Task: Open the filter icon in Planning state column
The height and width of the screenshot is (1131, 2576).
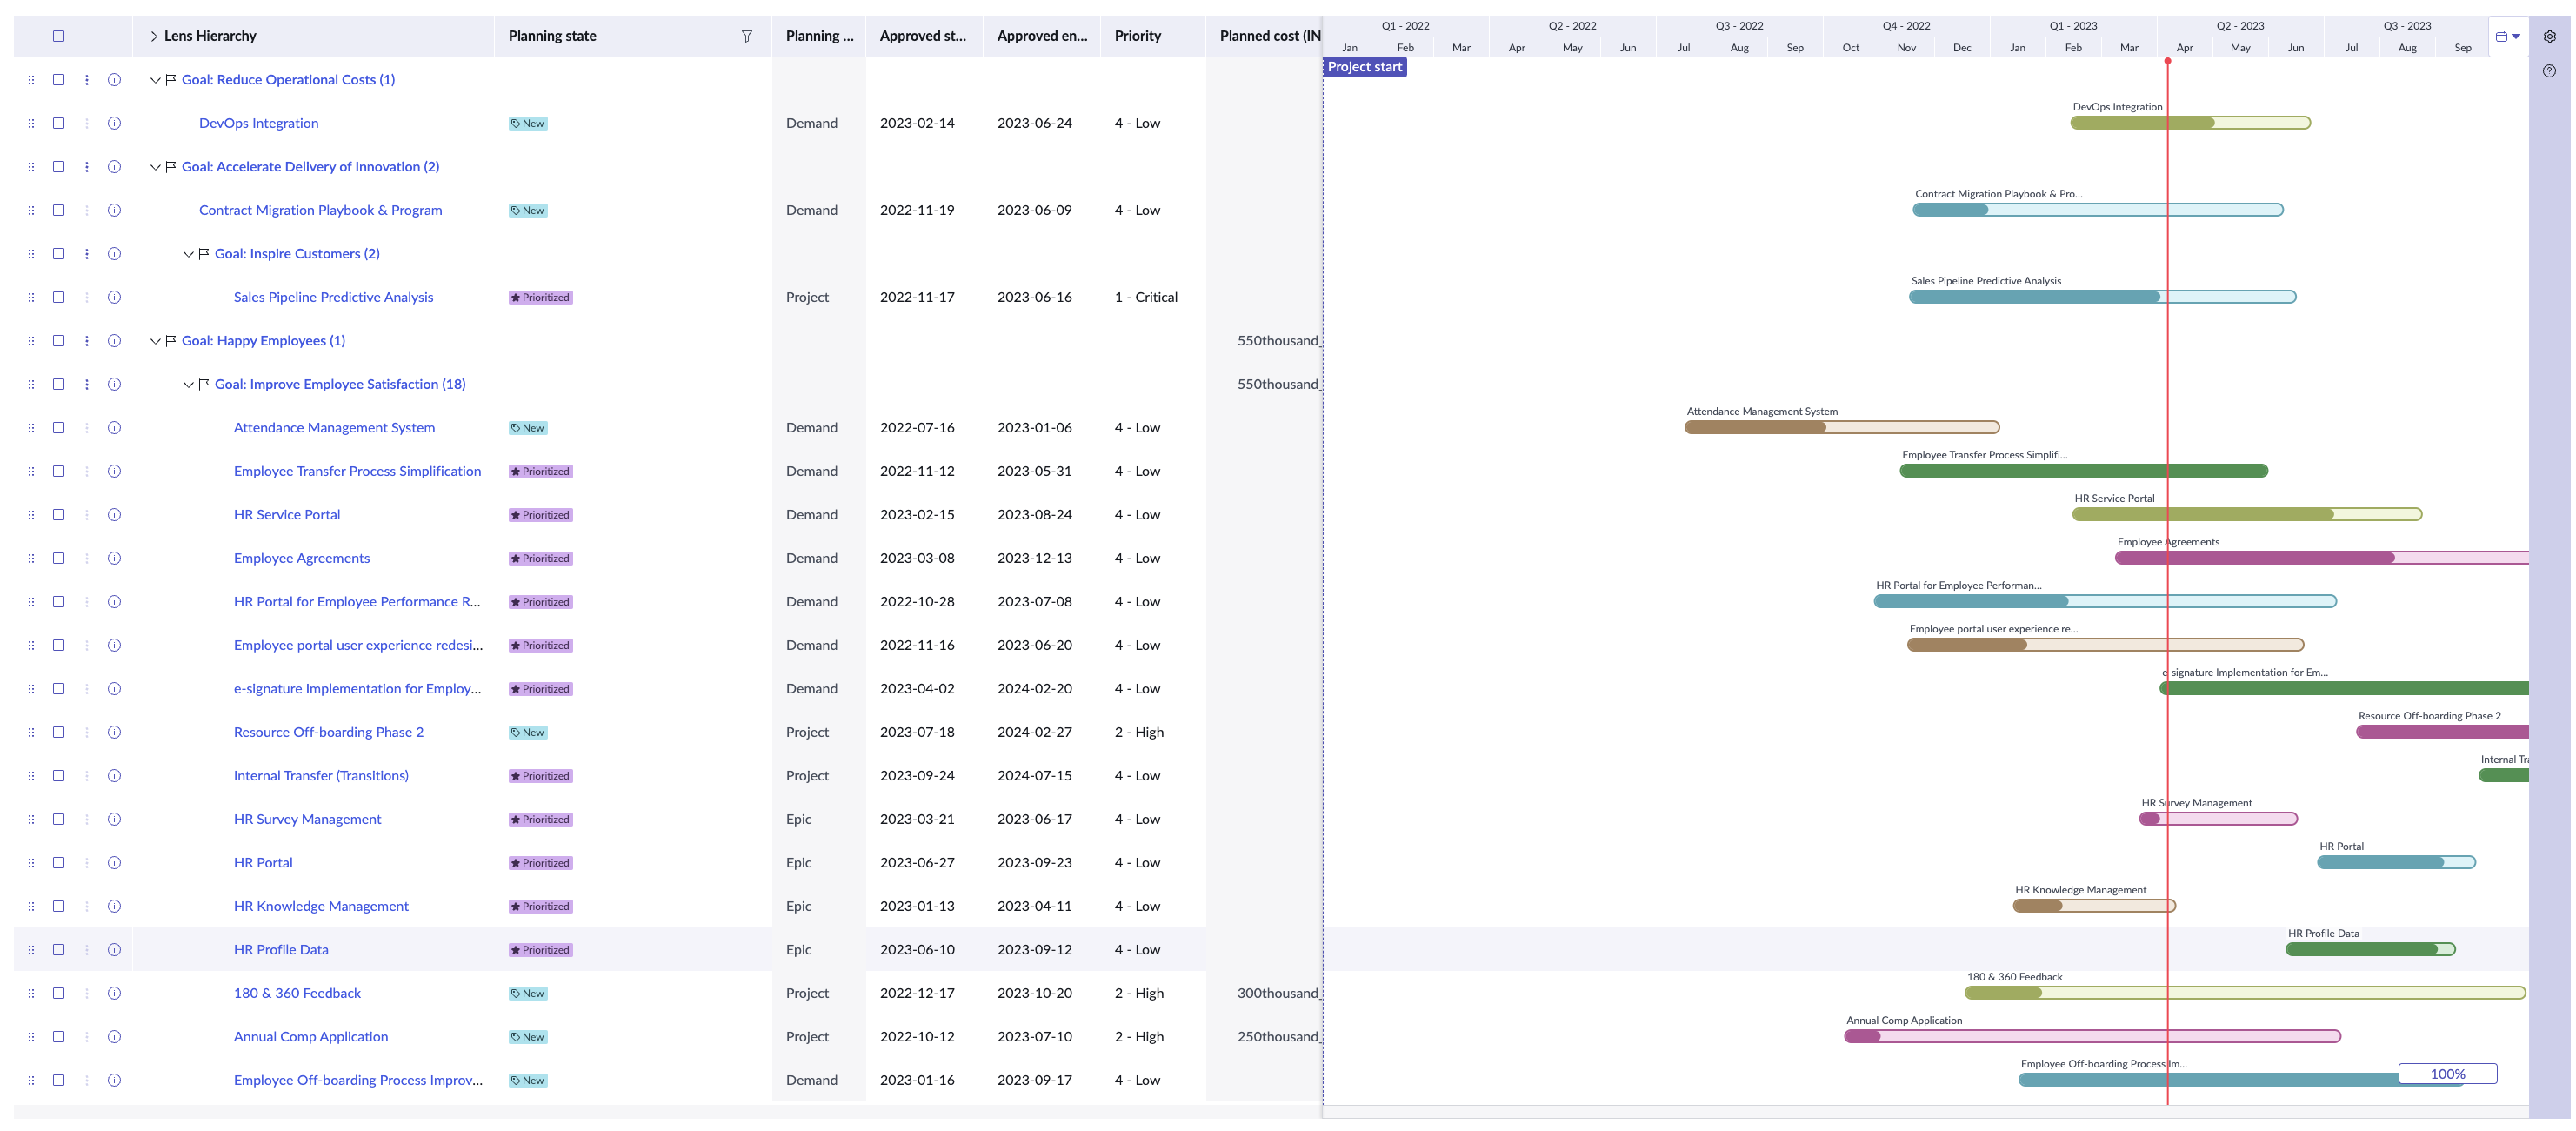Action: (x=747, y=36)
